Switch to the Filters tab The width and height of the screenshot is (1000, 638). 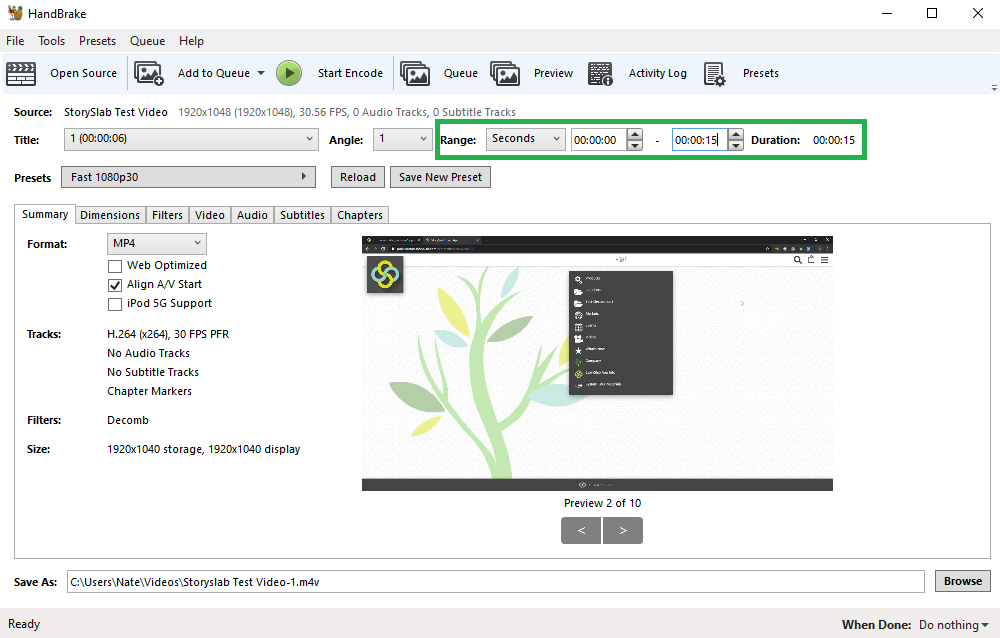click(x=167, y=215)
